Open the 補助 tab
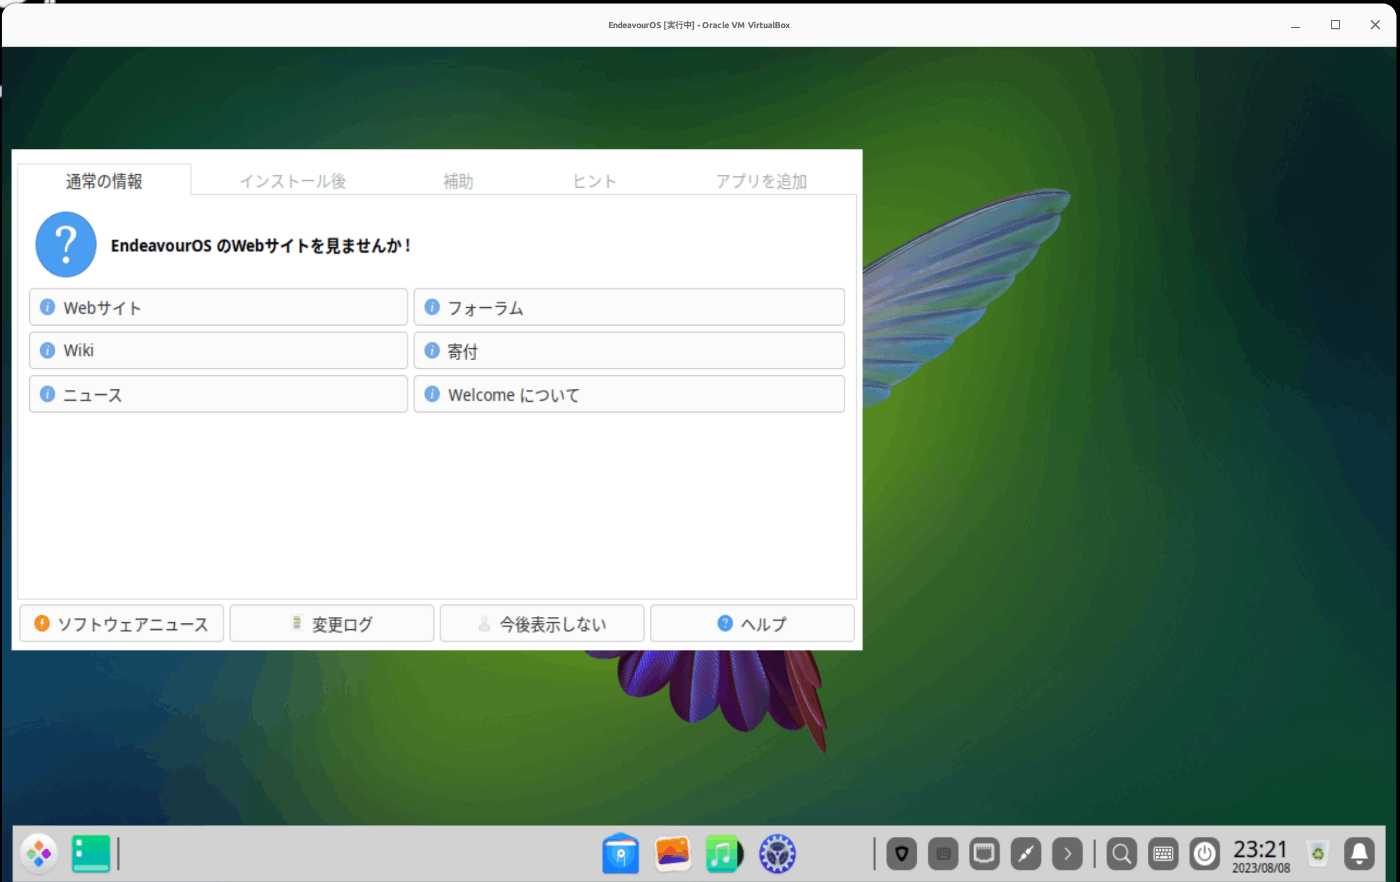This screenshot has width=1400, height=882. tap(458, 181)
